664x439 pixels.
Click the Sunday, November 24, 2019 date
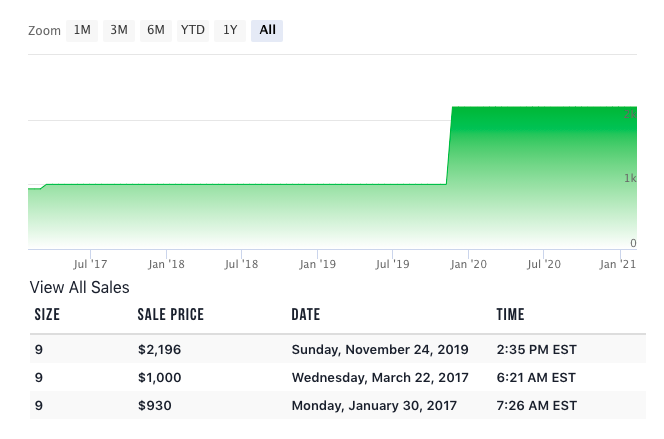point(380,350)
